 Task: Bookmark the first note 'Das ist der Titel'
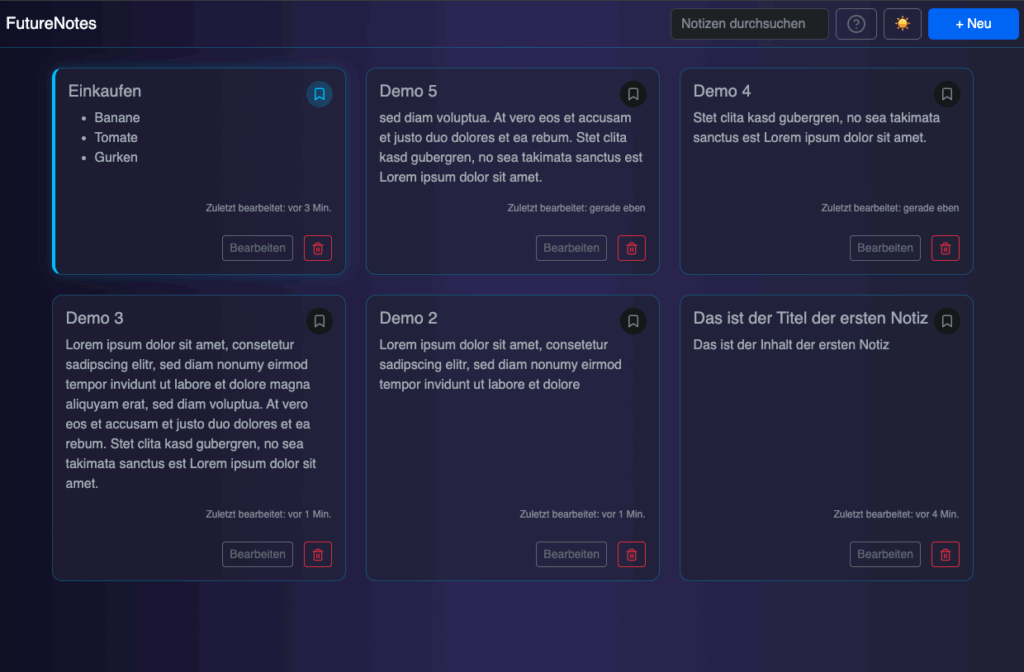pos(946,321)
